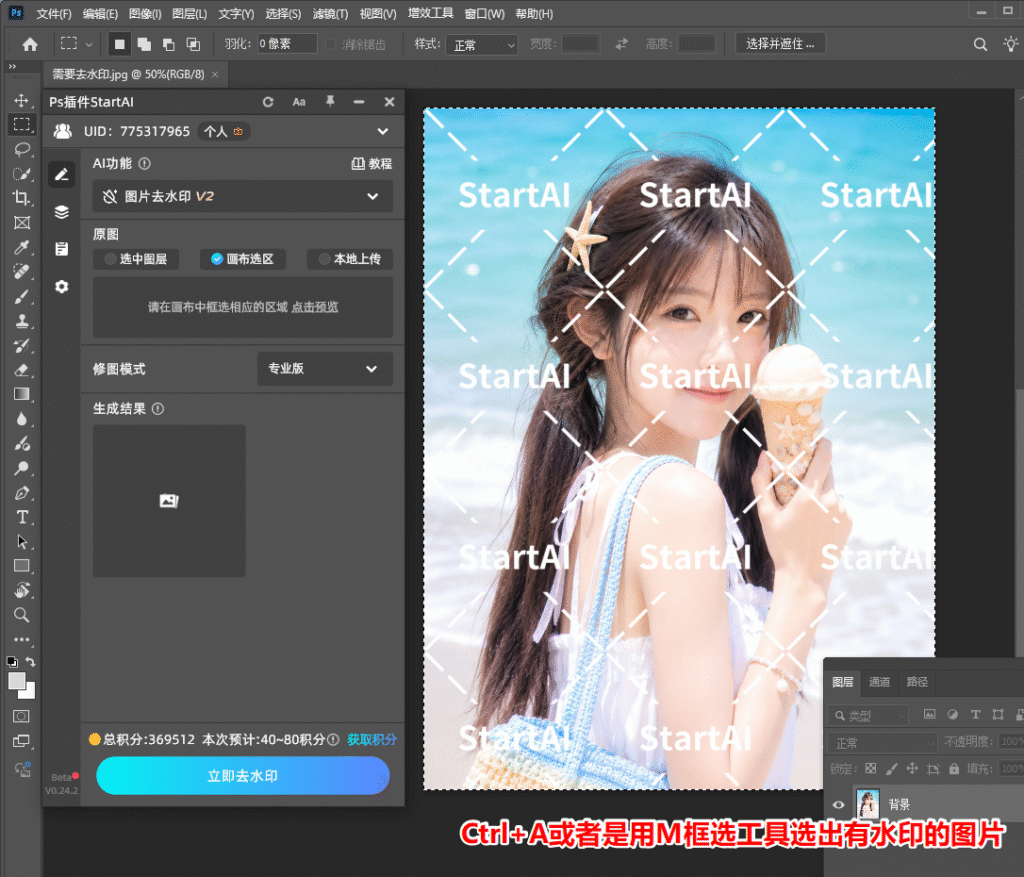The width and height of the screenshot is (1024, 877).
Task: Select the Clone Stamp tool
Action: pos(22,321)
